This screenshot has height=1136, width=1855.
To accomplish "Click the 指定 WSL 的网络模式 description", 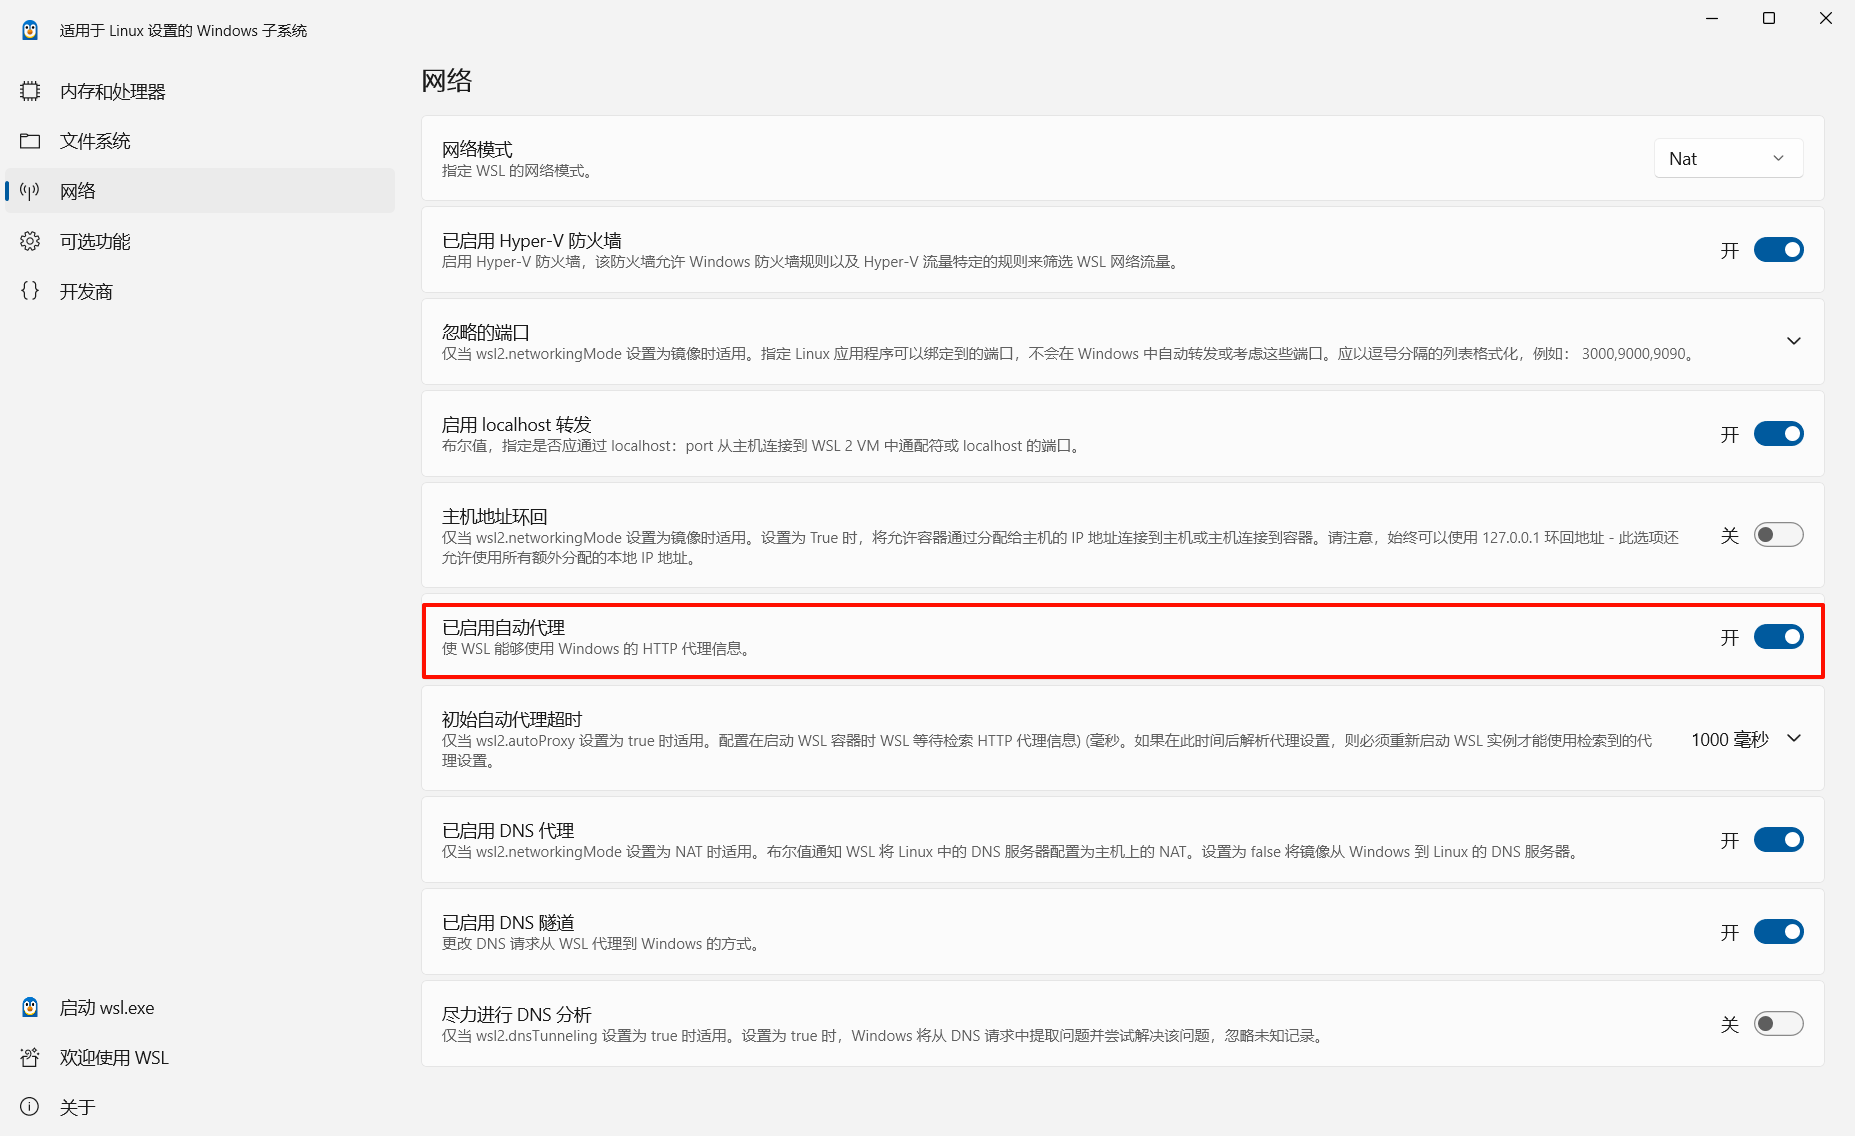I will (x=518, y=171).
